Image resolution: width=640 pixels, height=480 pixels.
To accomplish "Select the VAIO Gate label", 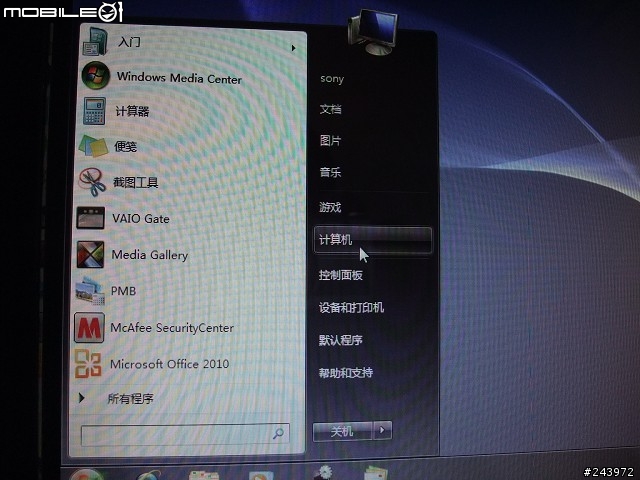I will pos(141,218).
